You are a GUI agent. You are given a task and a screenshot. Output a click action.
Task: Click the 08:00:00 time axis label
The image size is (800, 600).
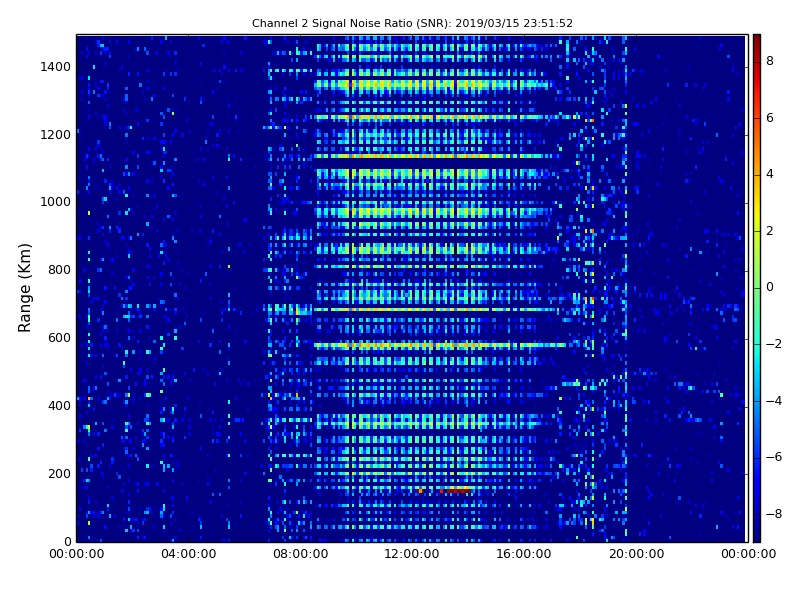pyautogui.click(x=301, y=554)
